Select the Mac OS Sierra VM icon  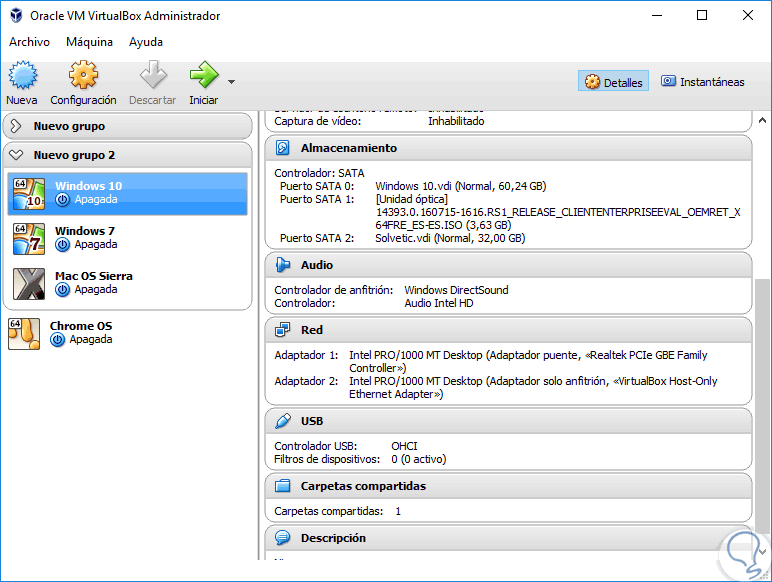29,284
